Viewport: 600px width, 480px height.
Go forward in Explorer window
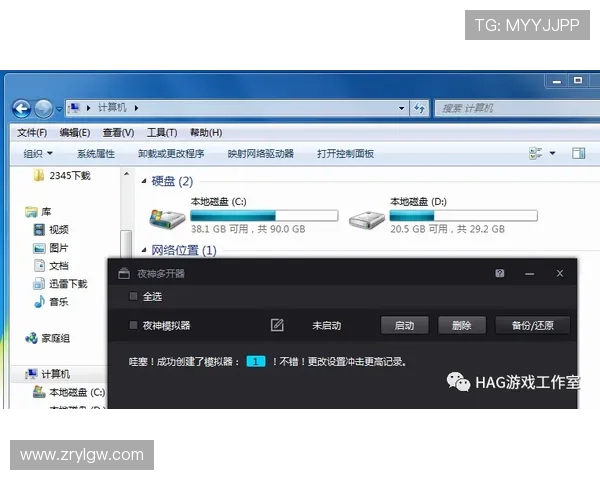coord(43,109)
